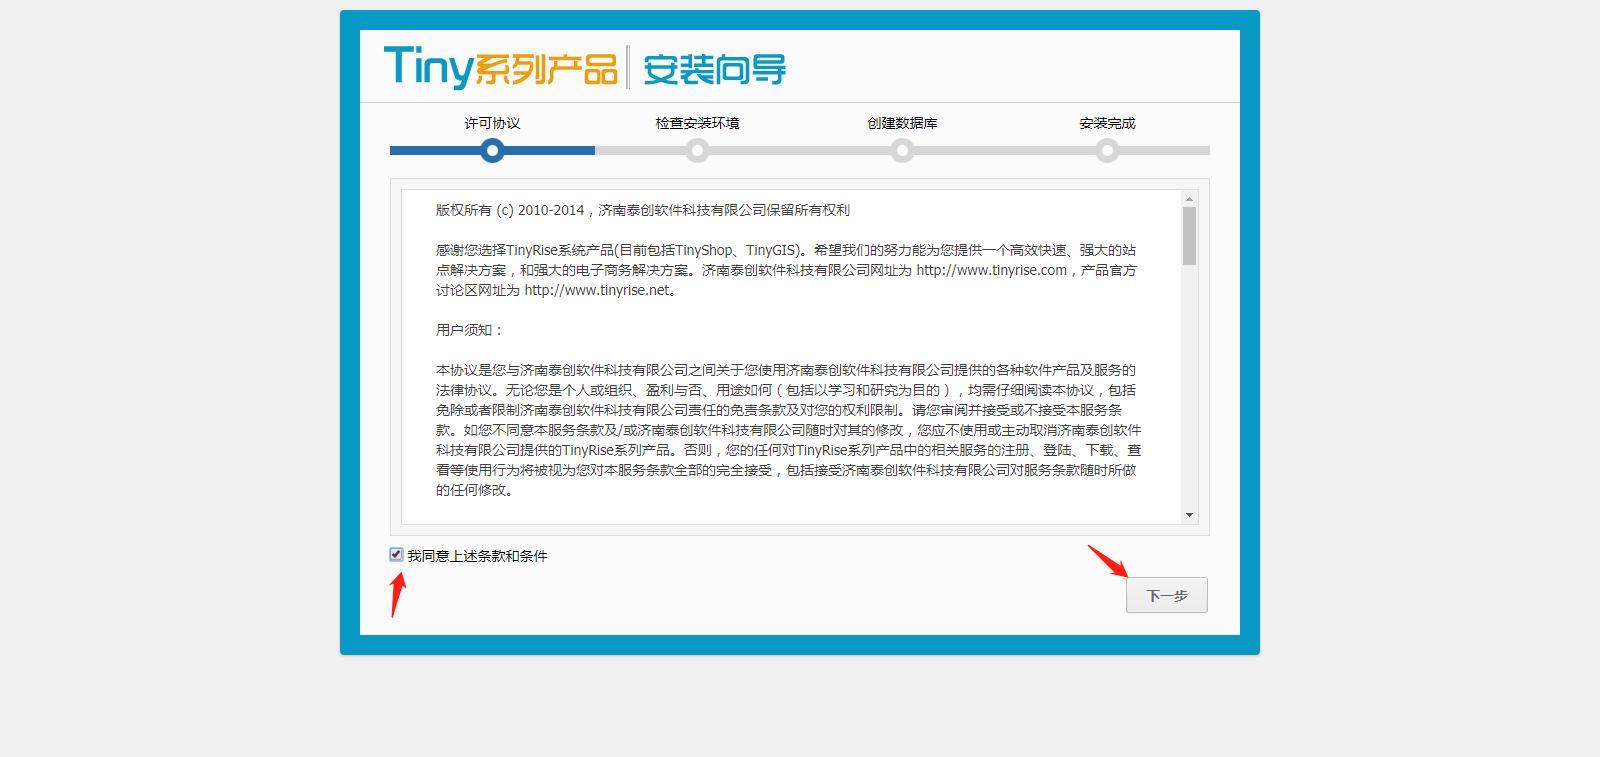Click the 创建数据库 step label

[903, 123]
